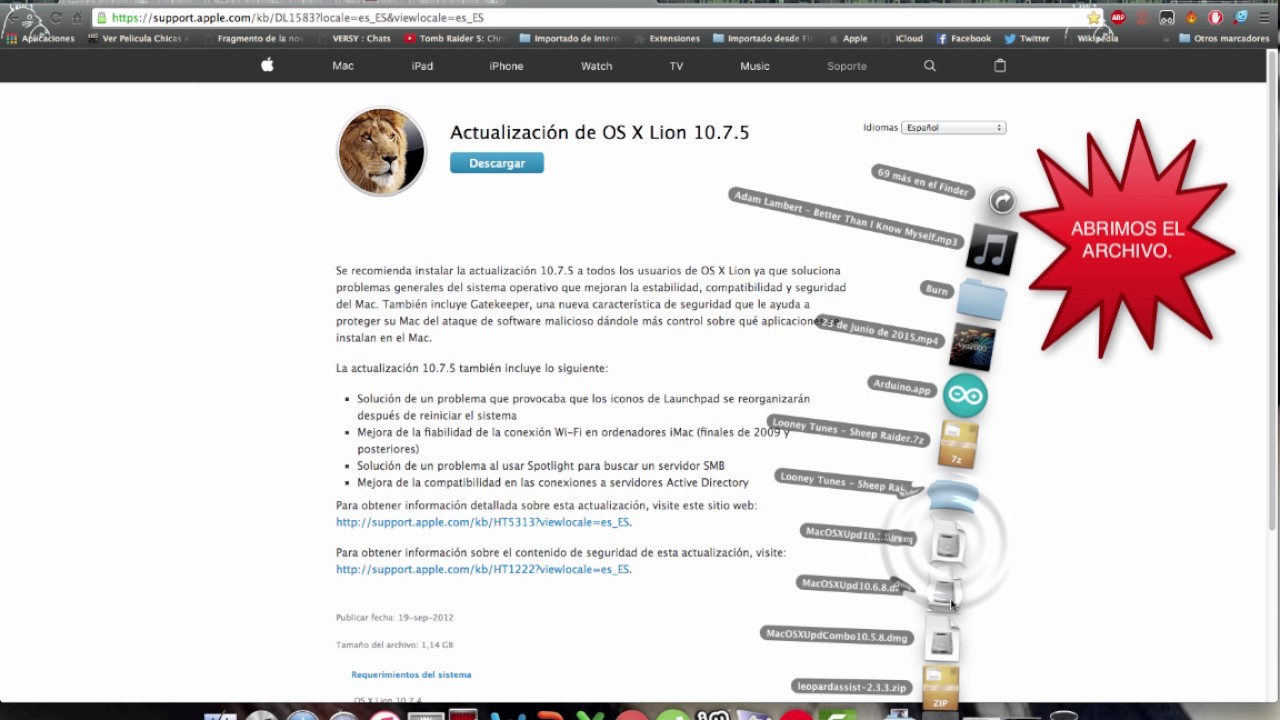Click the 'MacOSXUpdCombo10.5.8.dmg' stack label
Screen dimensions: 1280x720
(x=836, y=635)
